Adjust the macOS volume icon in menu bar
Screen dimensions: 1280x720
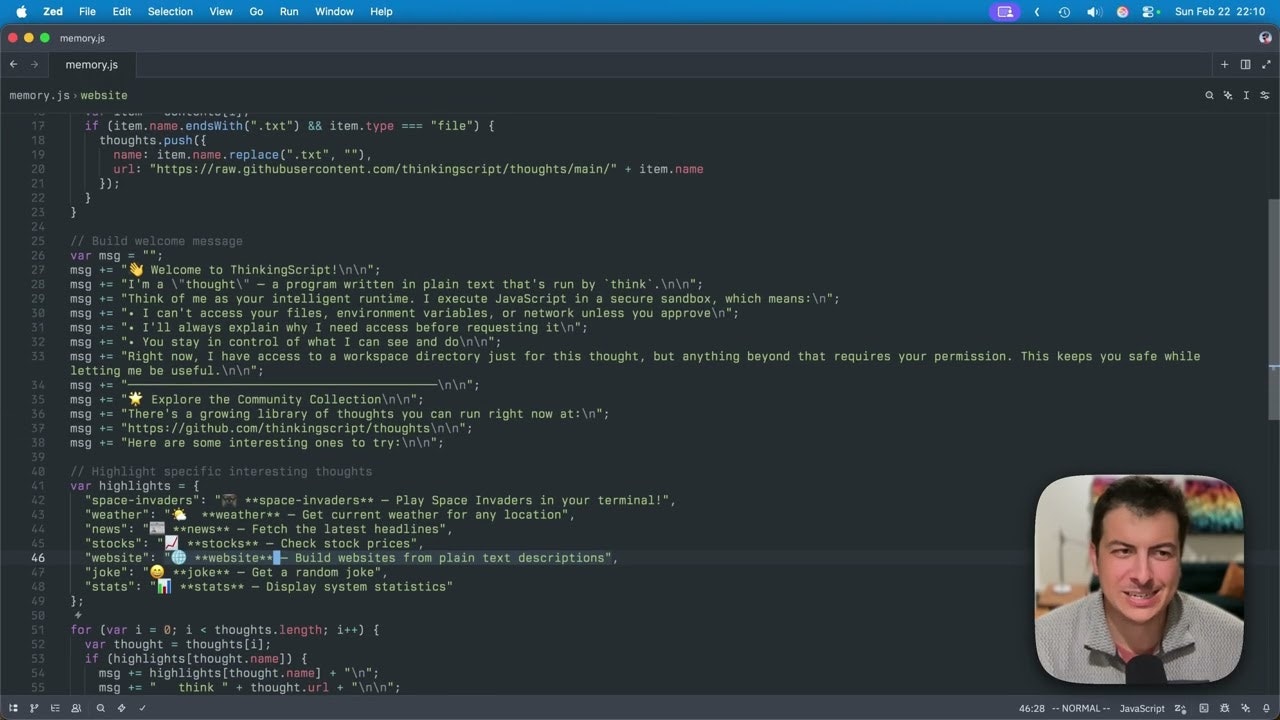(x=1094, y=11)
